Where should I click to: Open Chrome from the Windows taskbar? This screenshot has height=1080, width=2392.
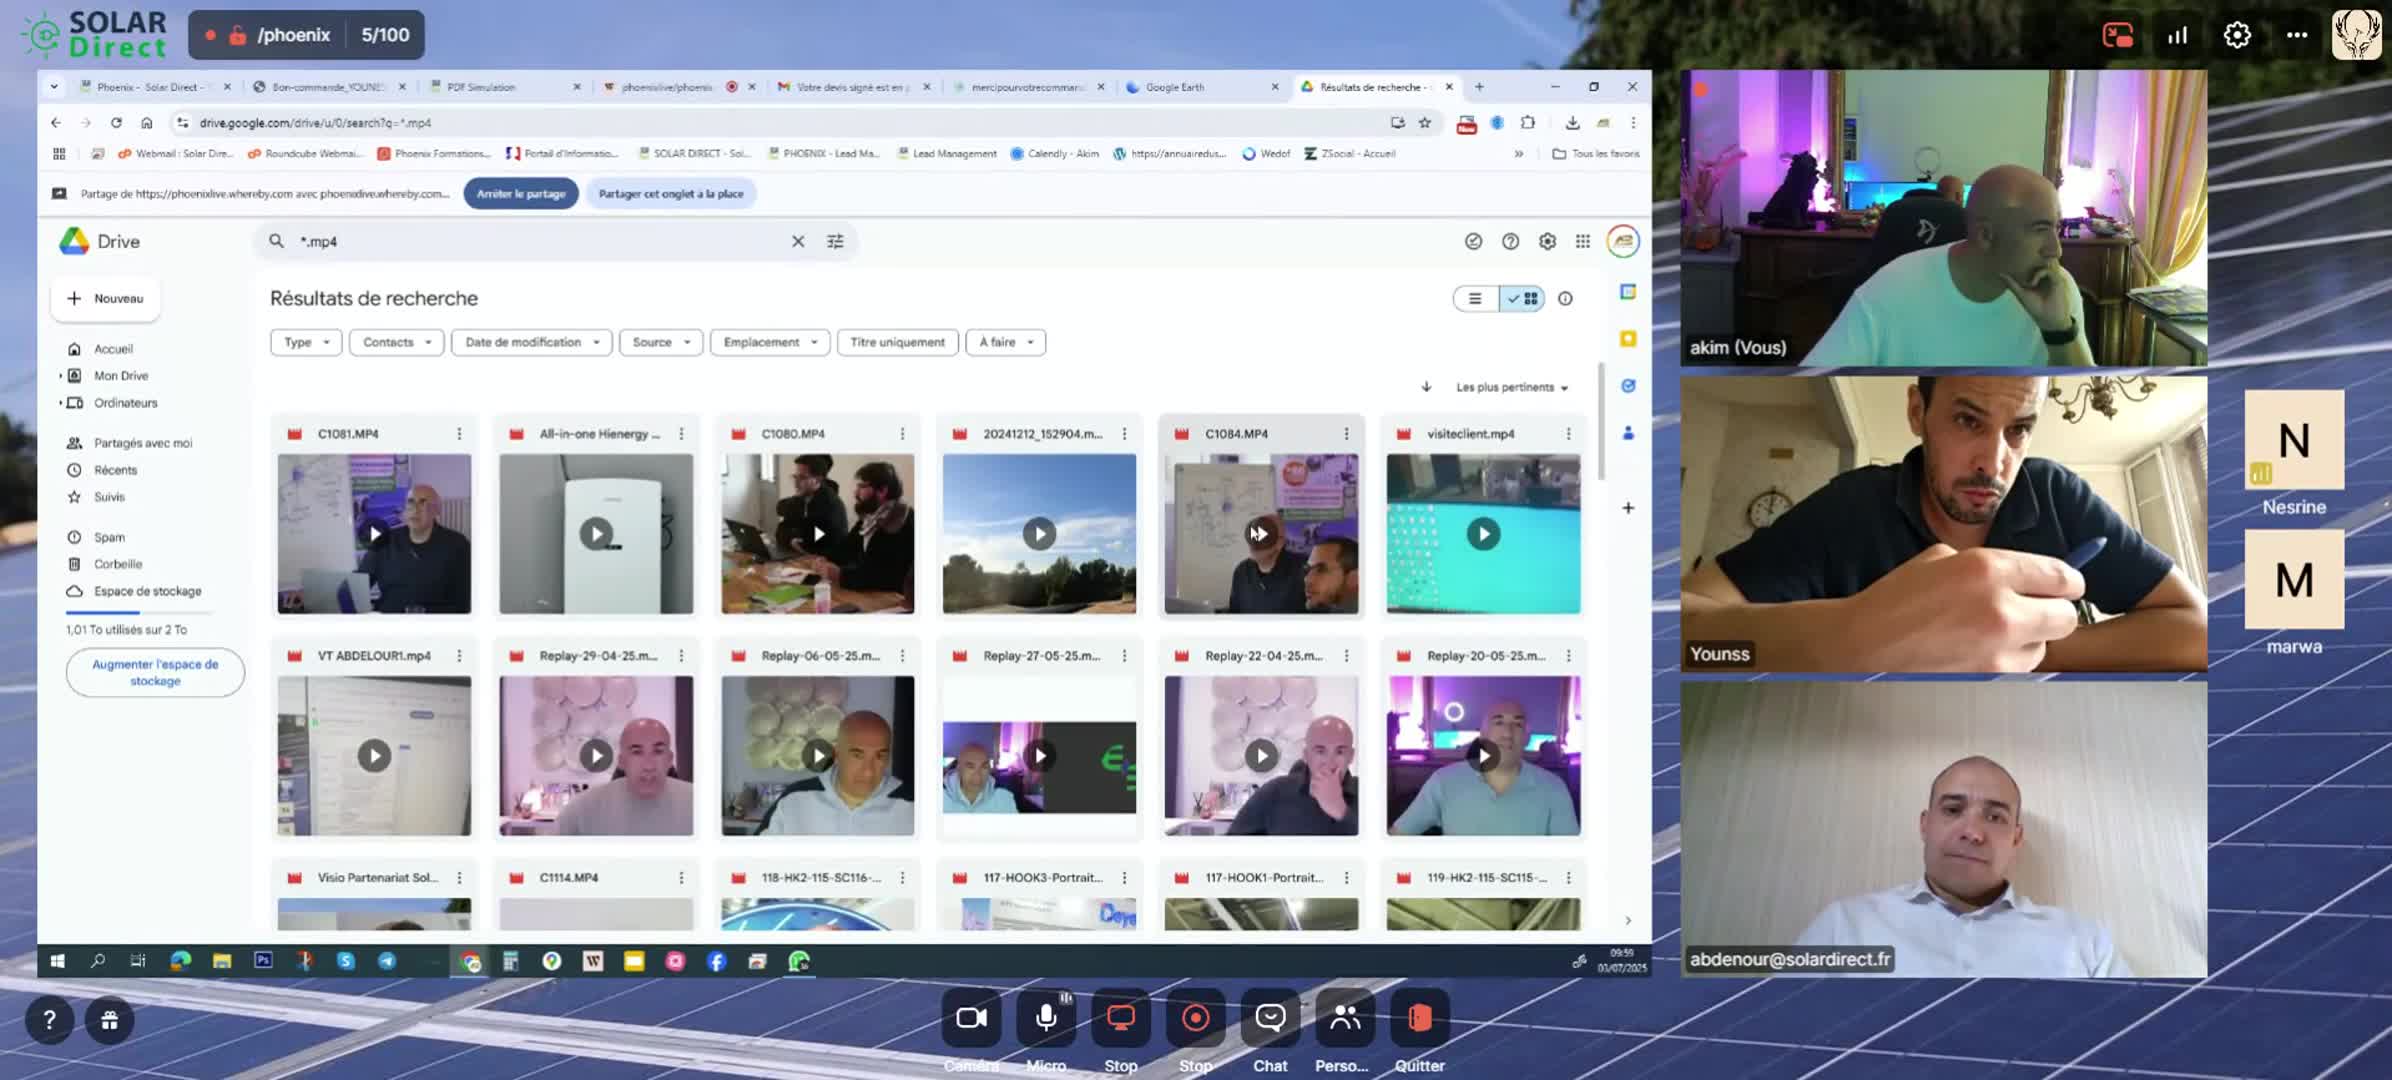pos(470,961)
